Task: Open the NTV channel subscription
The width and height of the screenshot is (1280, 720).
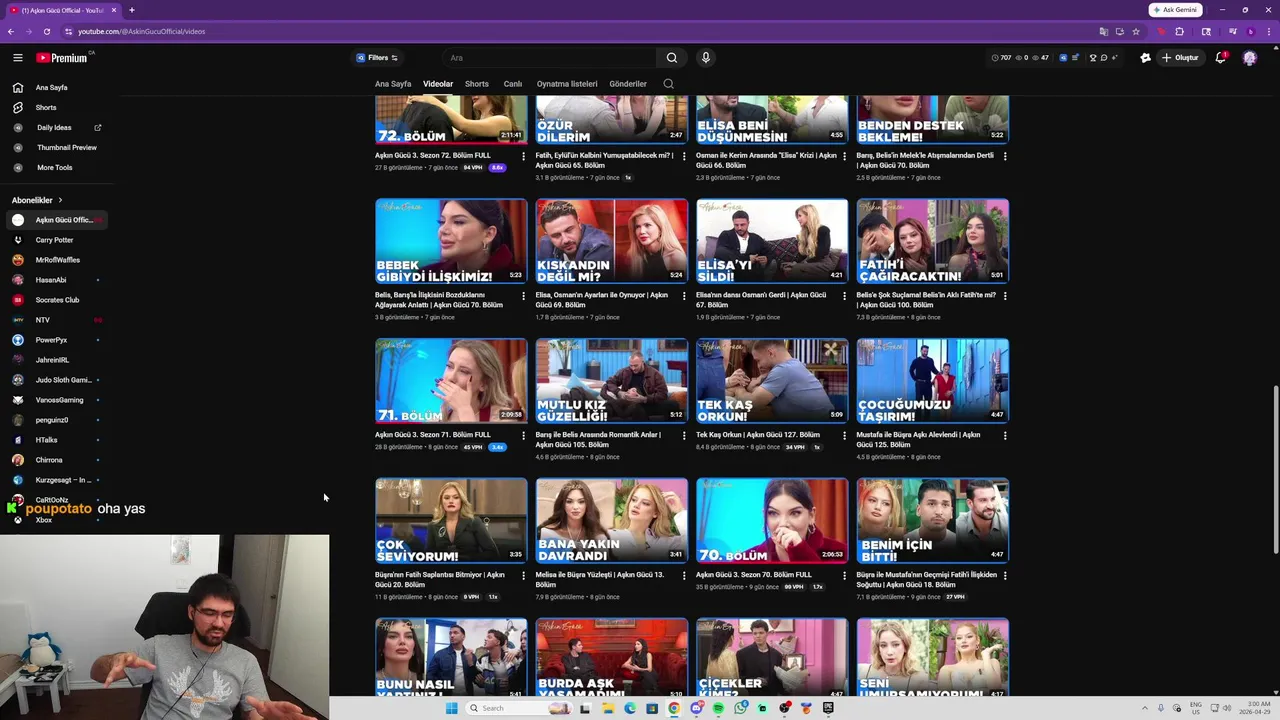Action: [55, 320]
